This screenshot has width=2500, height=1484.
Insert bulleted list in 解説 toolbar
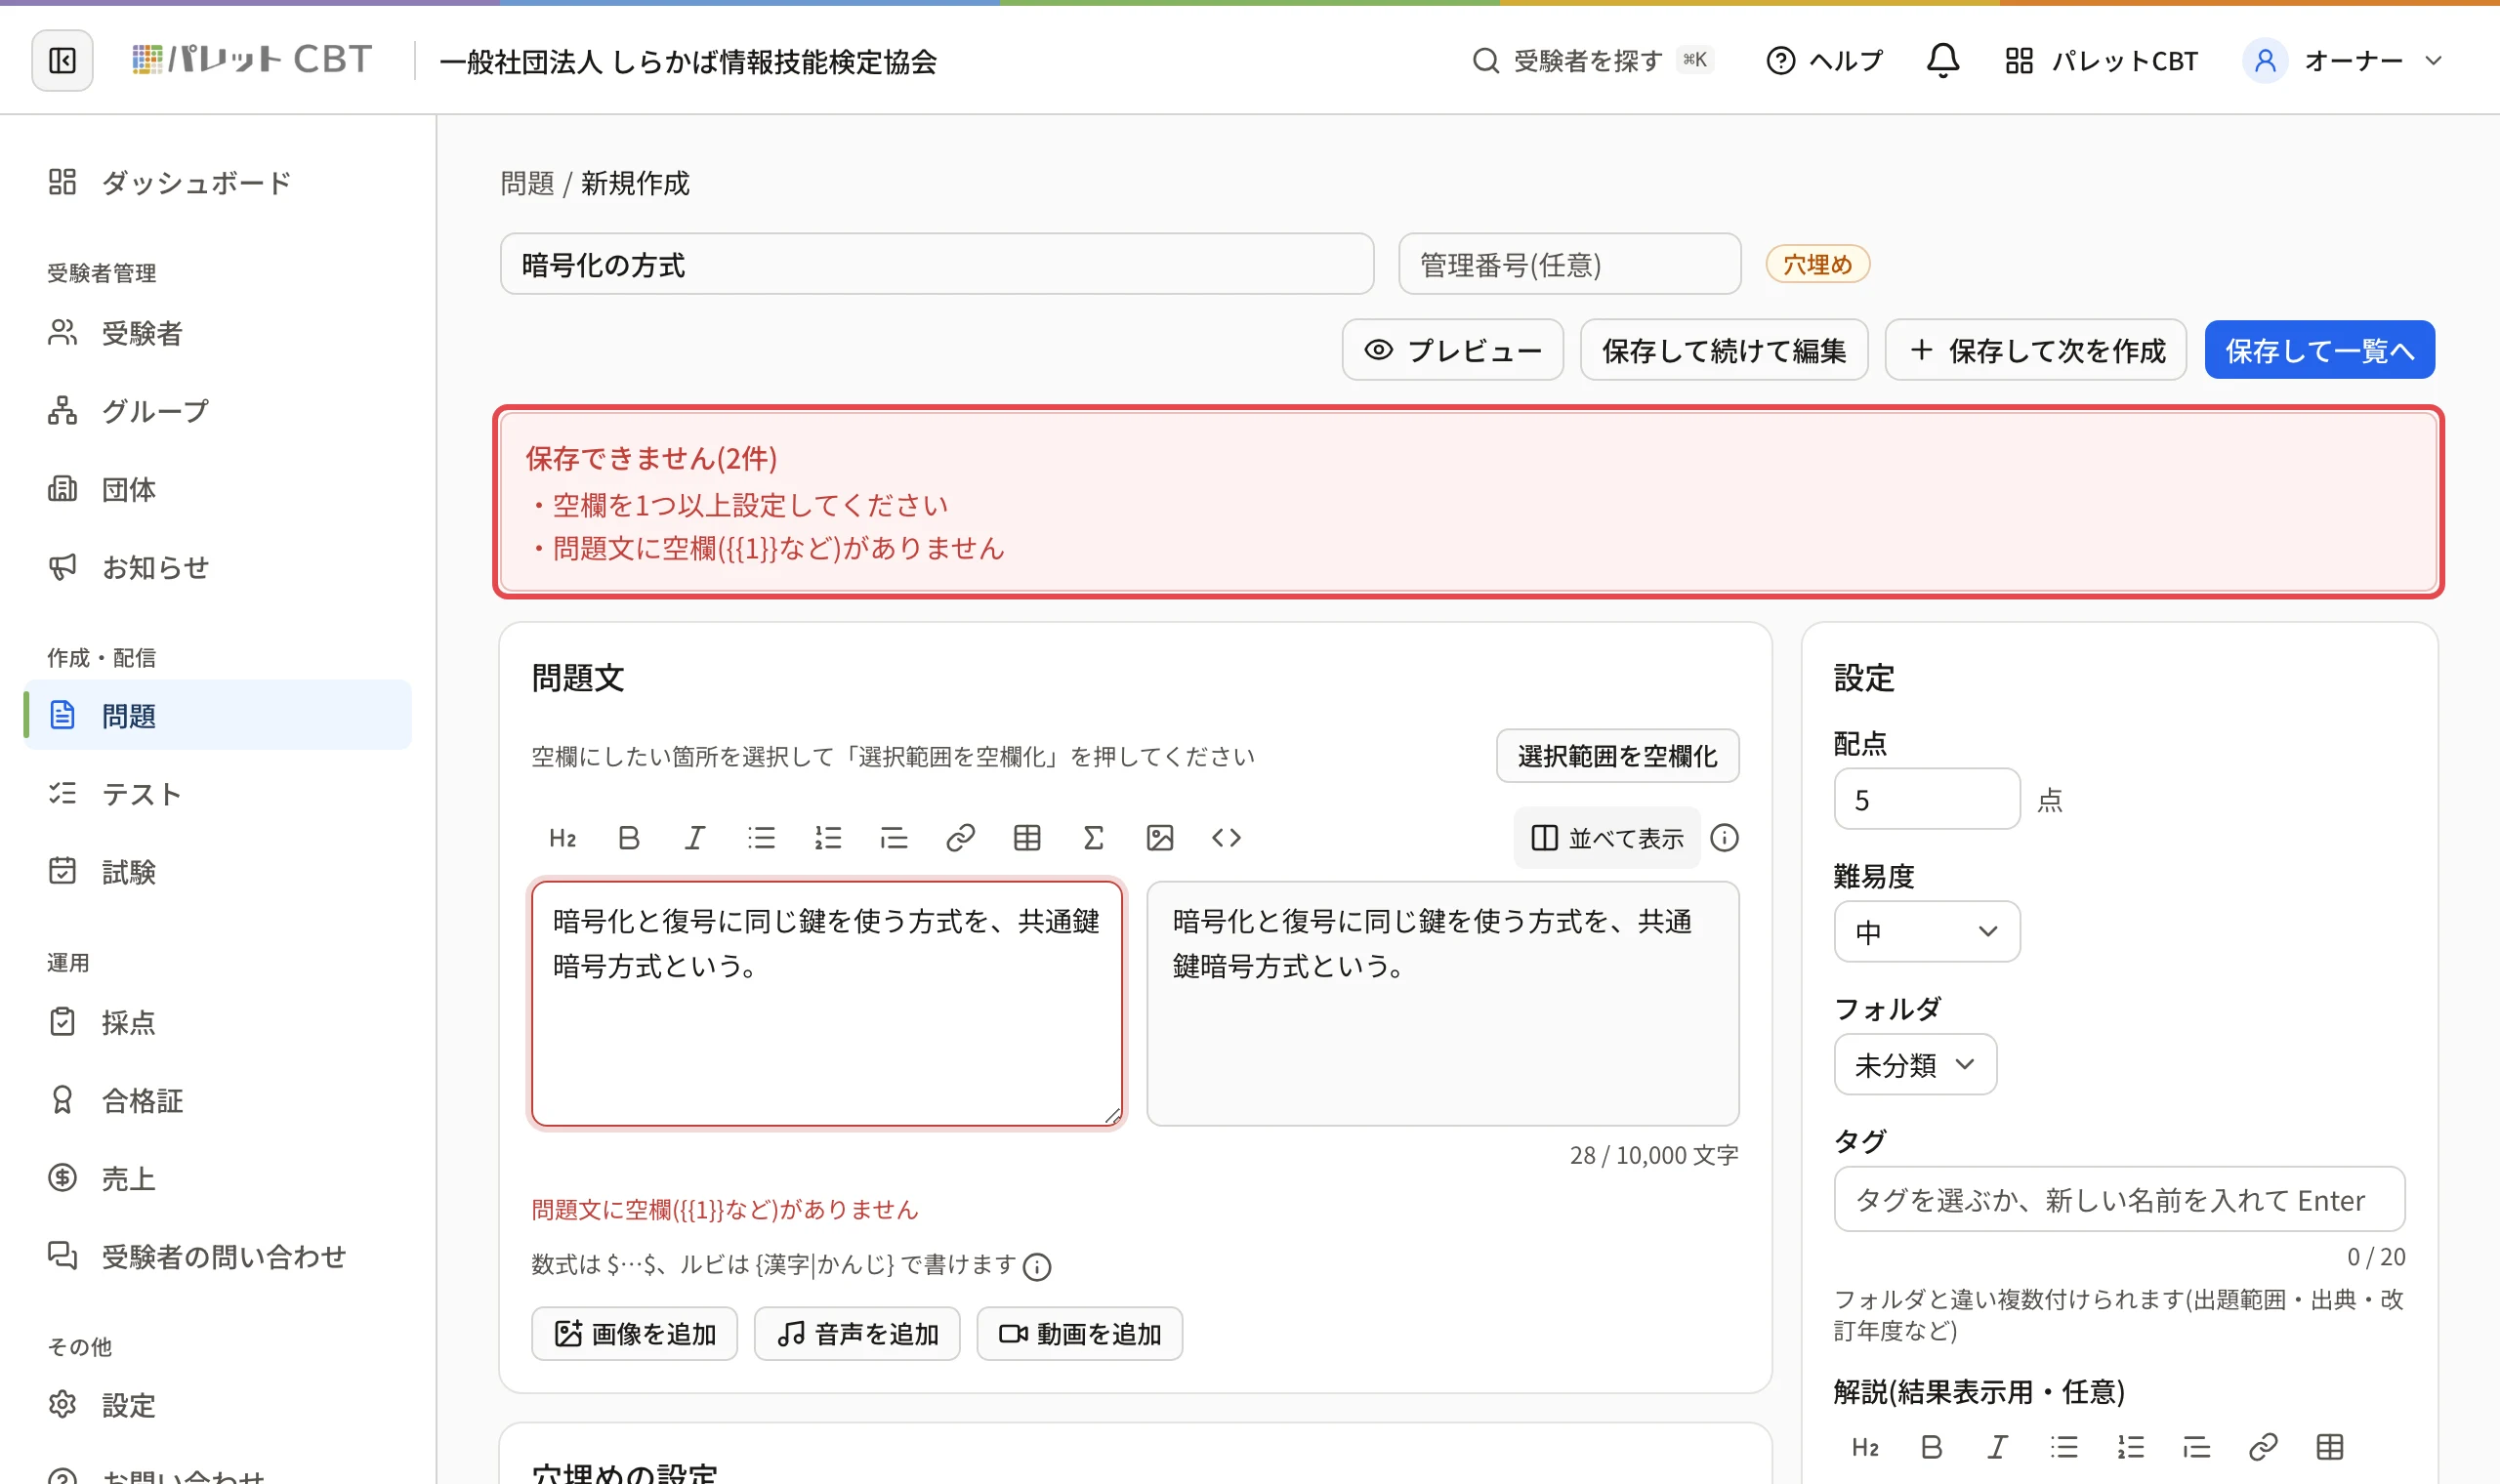click(x=2064, y=1447)
